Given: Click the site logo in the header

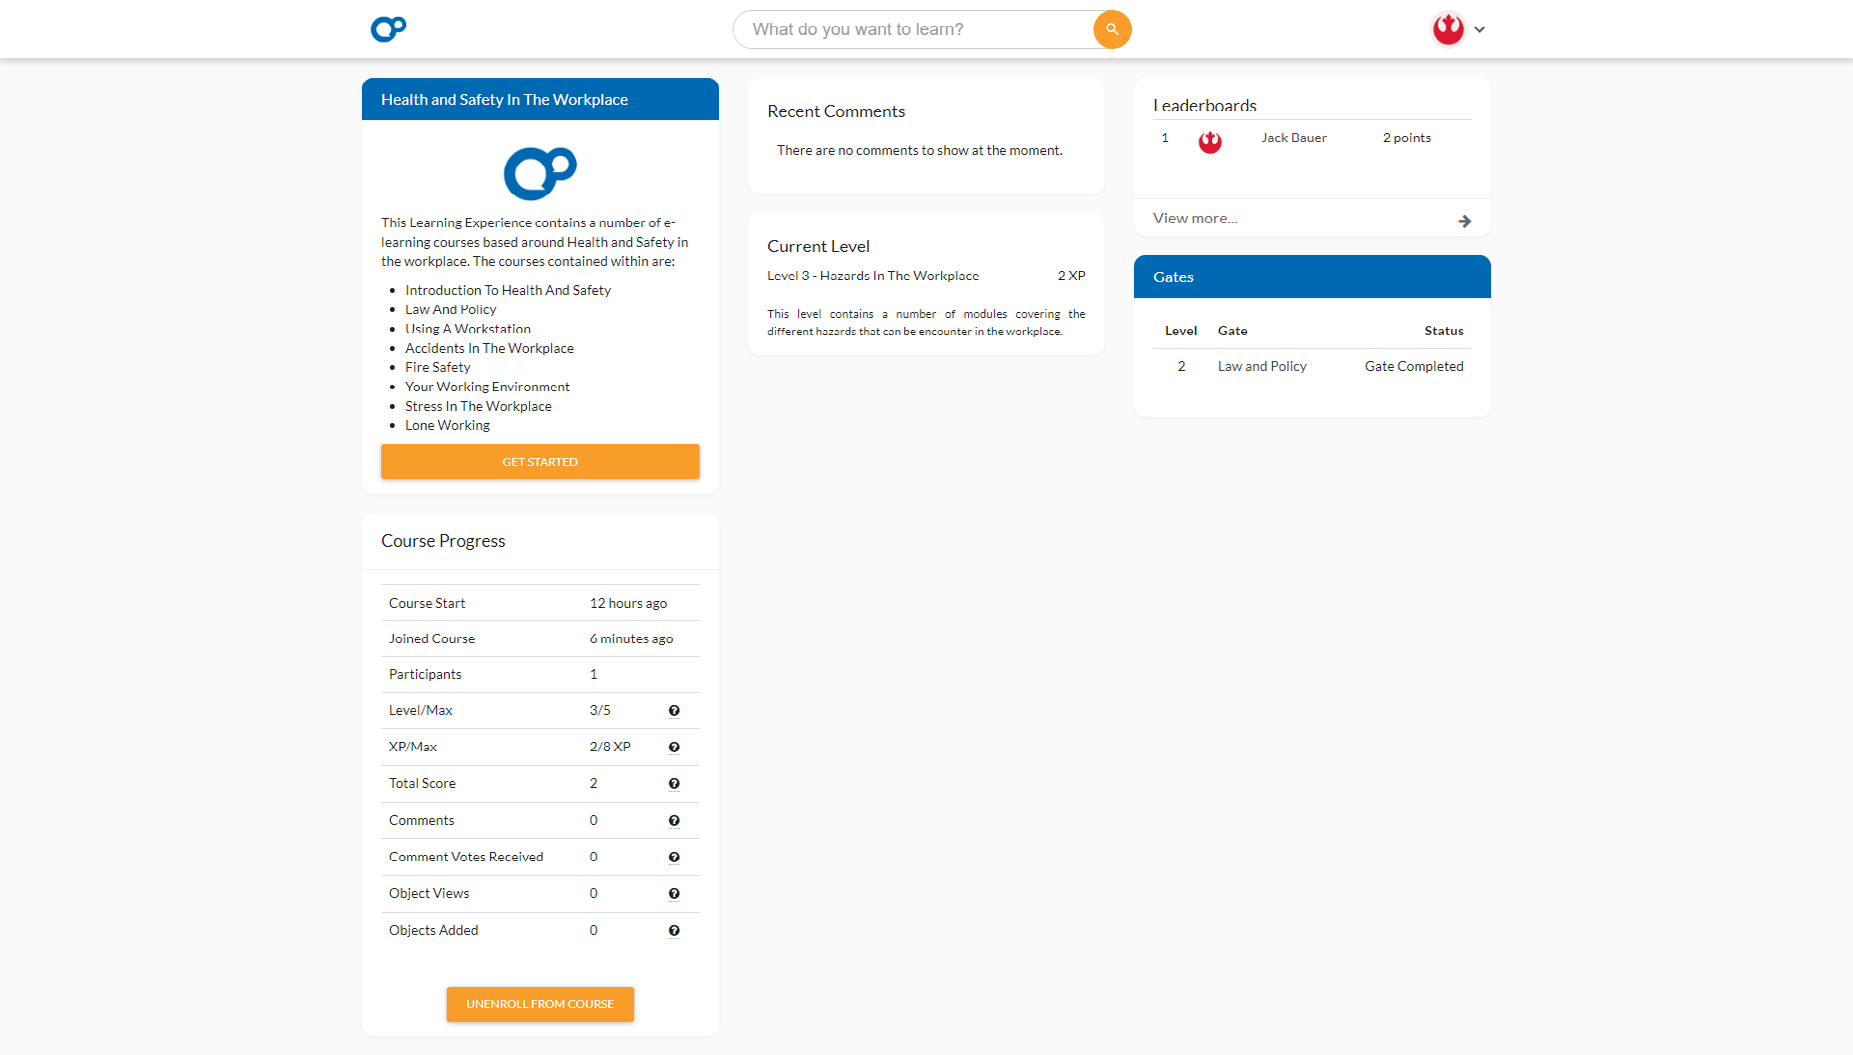Looking at the screenshot, I should [388, 29].
